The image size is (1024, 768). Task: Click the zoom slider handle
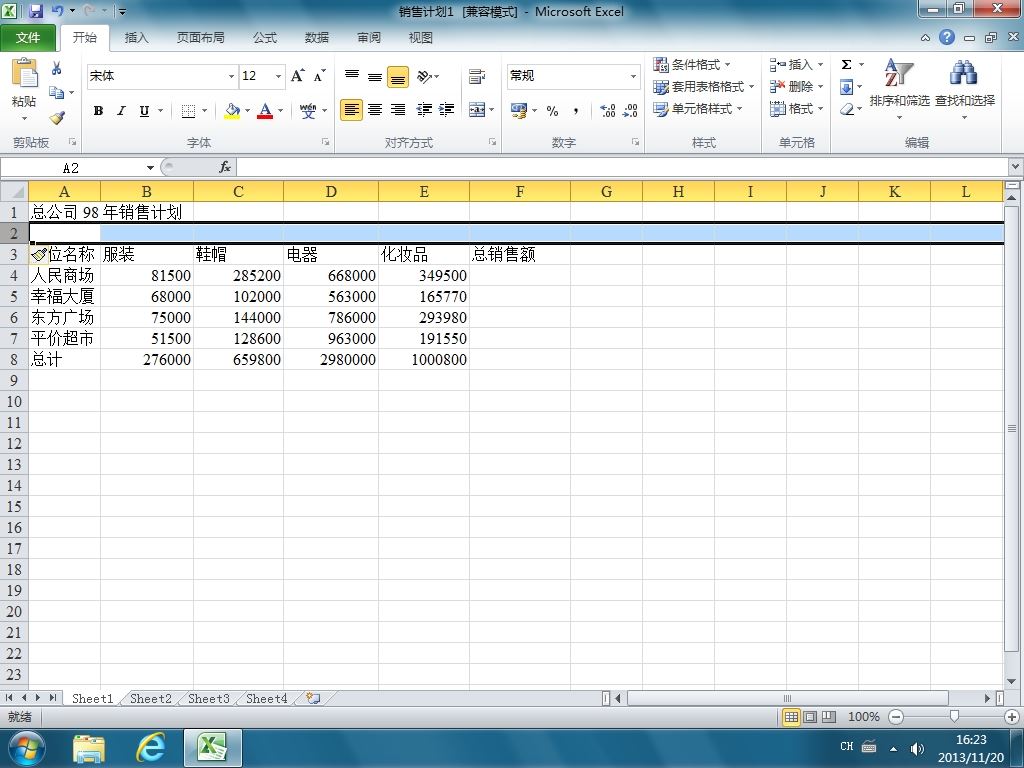click(x=954, y=717)
